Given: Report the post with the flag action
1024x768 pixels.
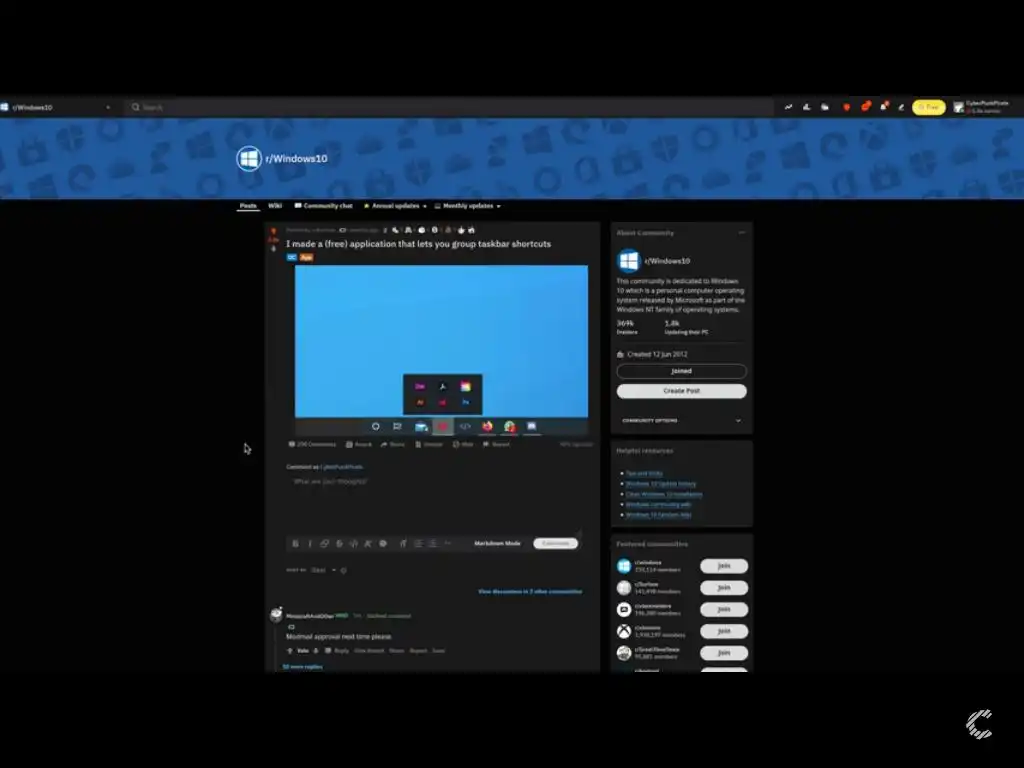Looking at the screenshot, I should 496,444.
